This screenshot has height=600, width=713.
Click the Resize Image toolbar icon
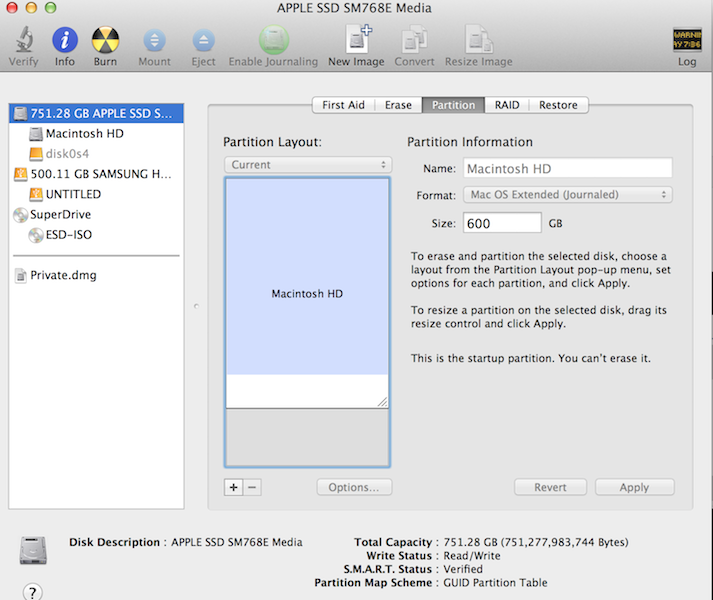click(x=479, y=39)
